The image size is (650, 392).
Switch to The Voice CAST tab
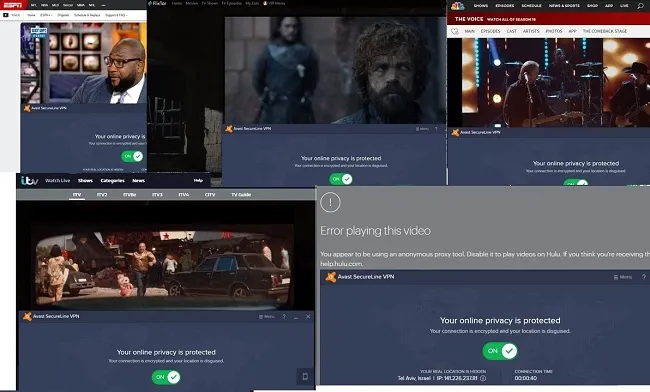(512, 31)
